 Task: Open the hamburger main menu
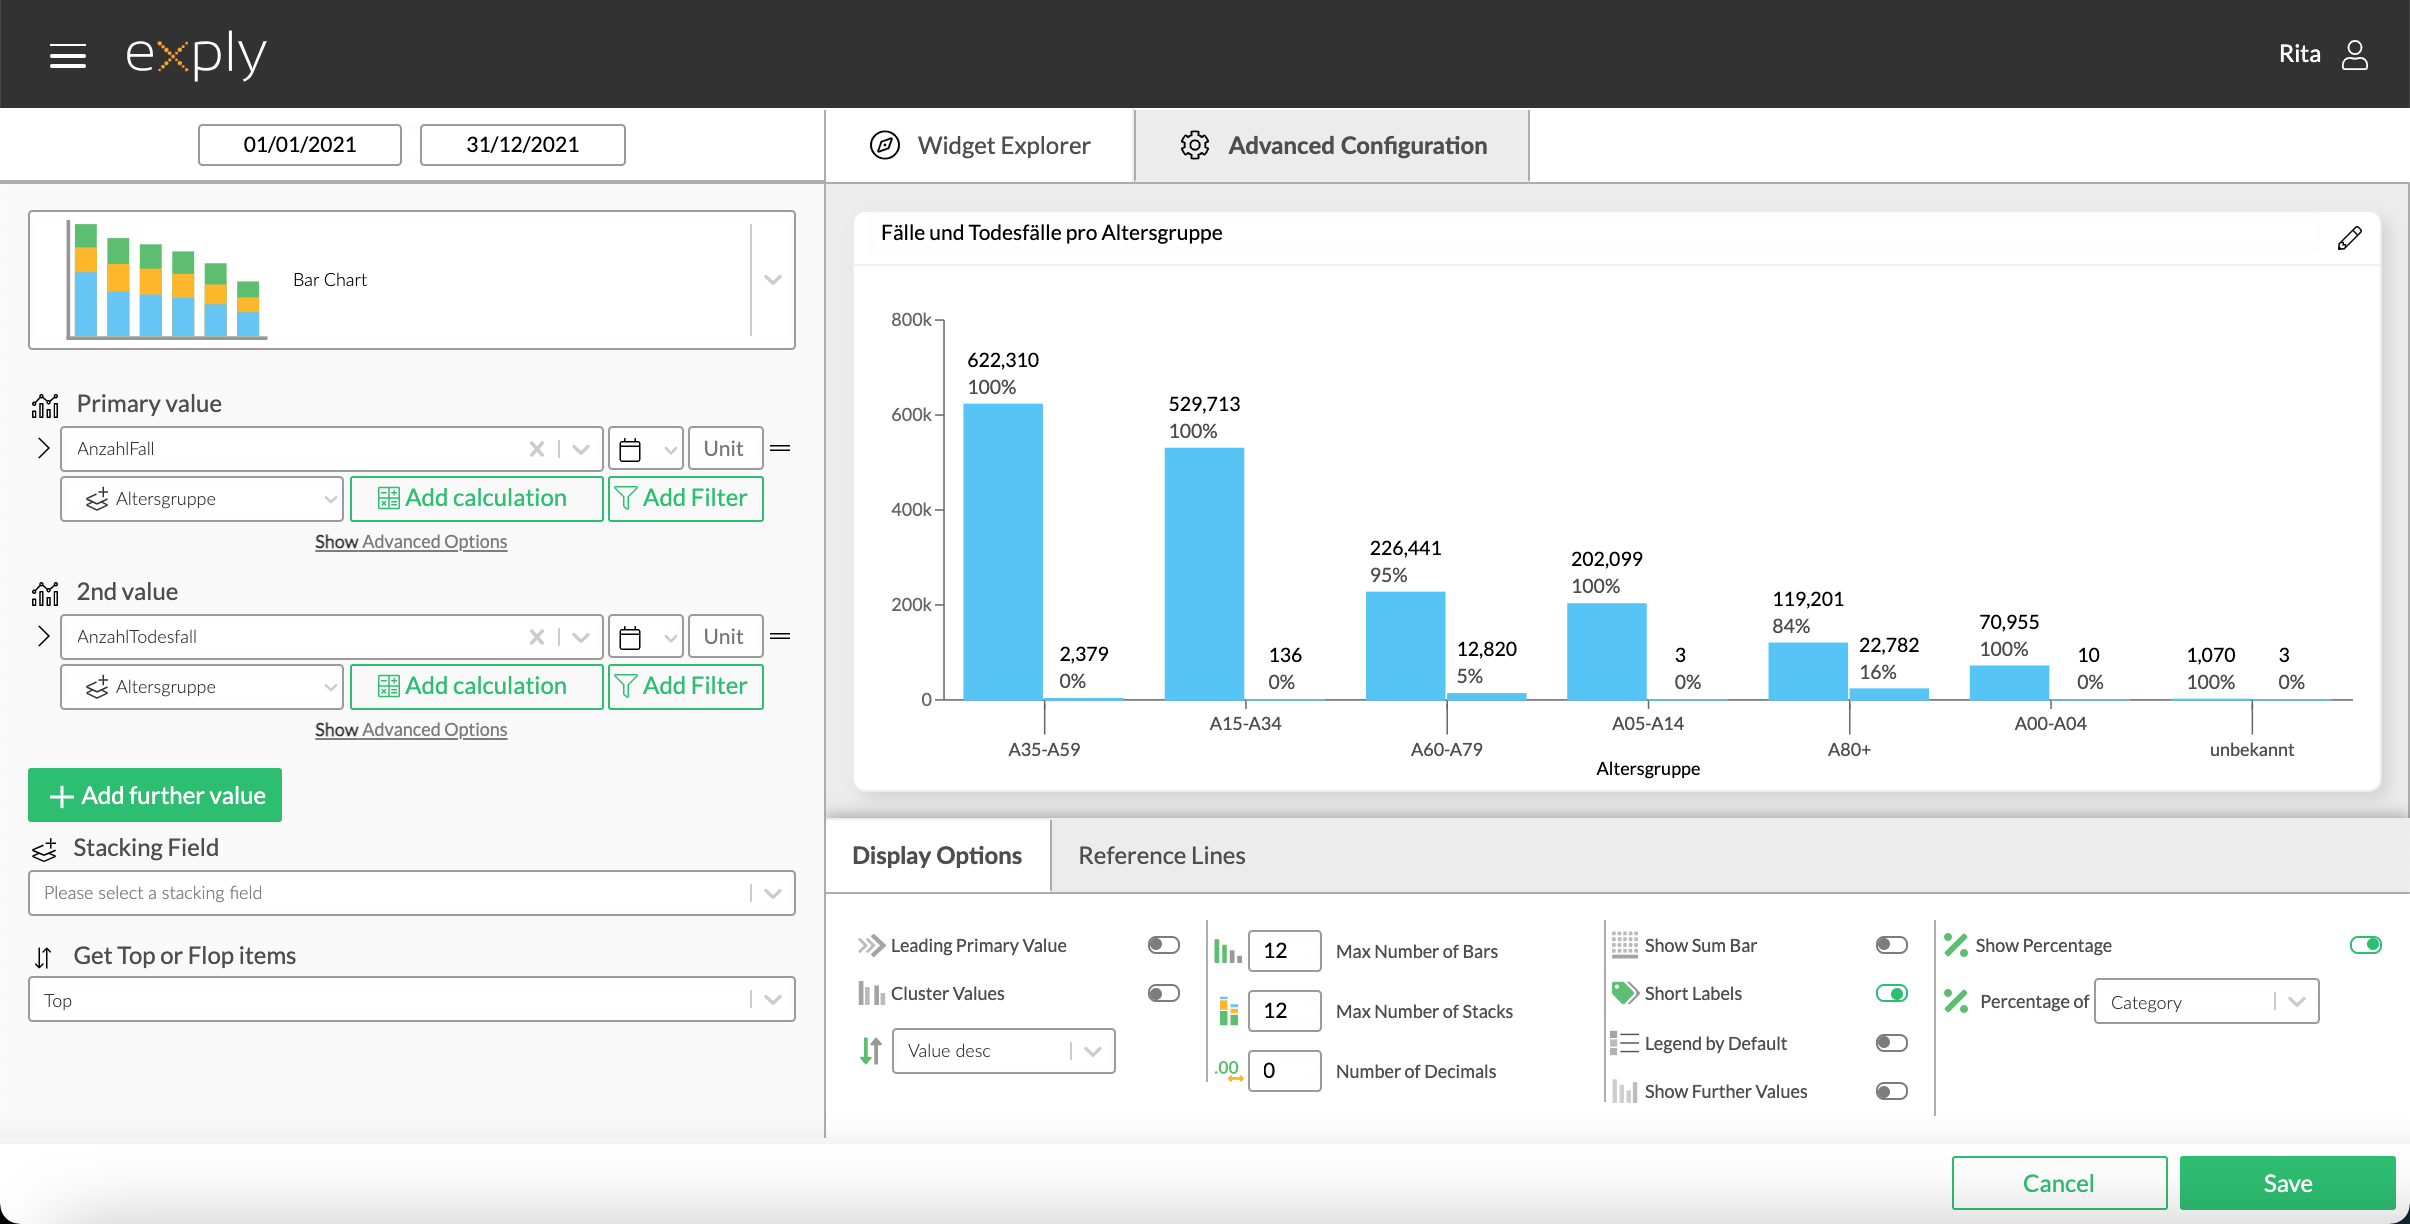click(x=68, y=56)
